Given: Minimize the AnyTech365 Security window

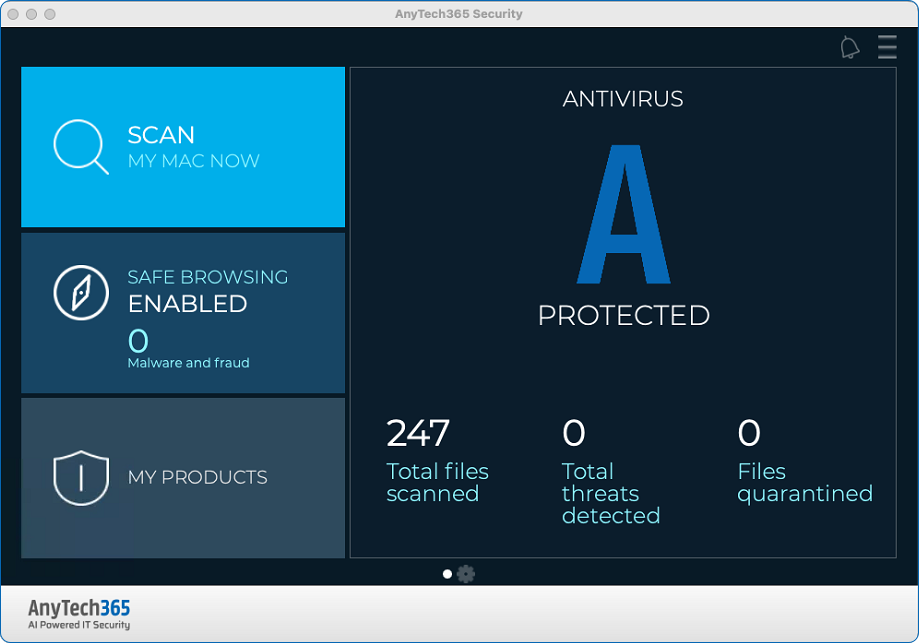Looking at the screenshot, I should pos(32,14).
